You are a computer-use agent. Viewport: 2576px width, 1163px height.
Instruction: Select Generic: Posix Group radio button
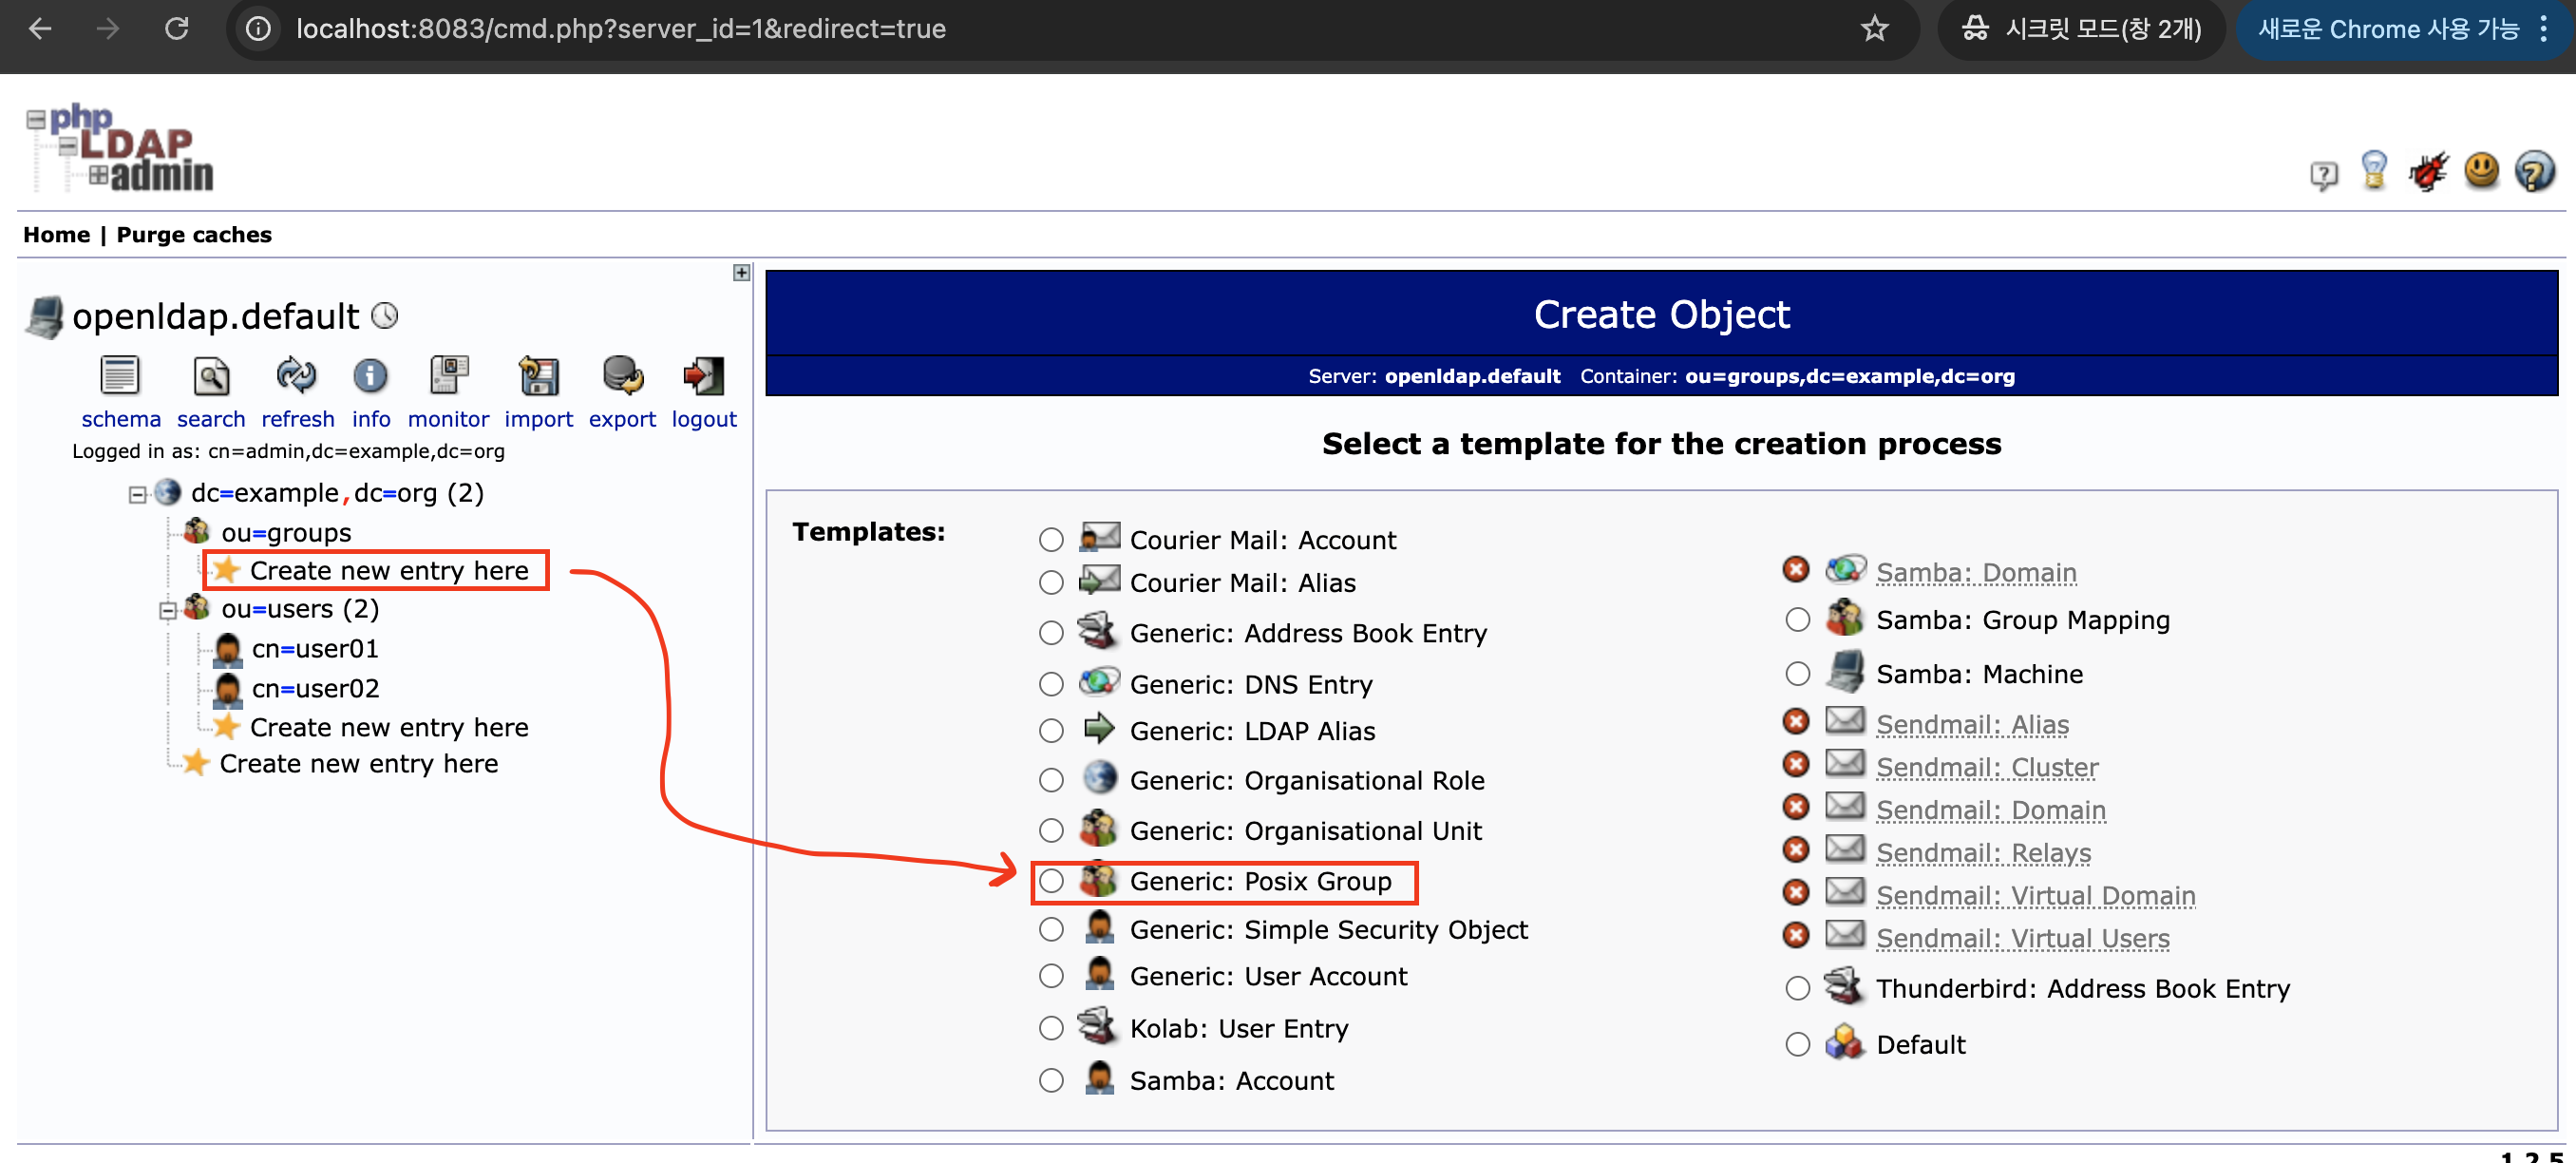click(1051, 881)
